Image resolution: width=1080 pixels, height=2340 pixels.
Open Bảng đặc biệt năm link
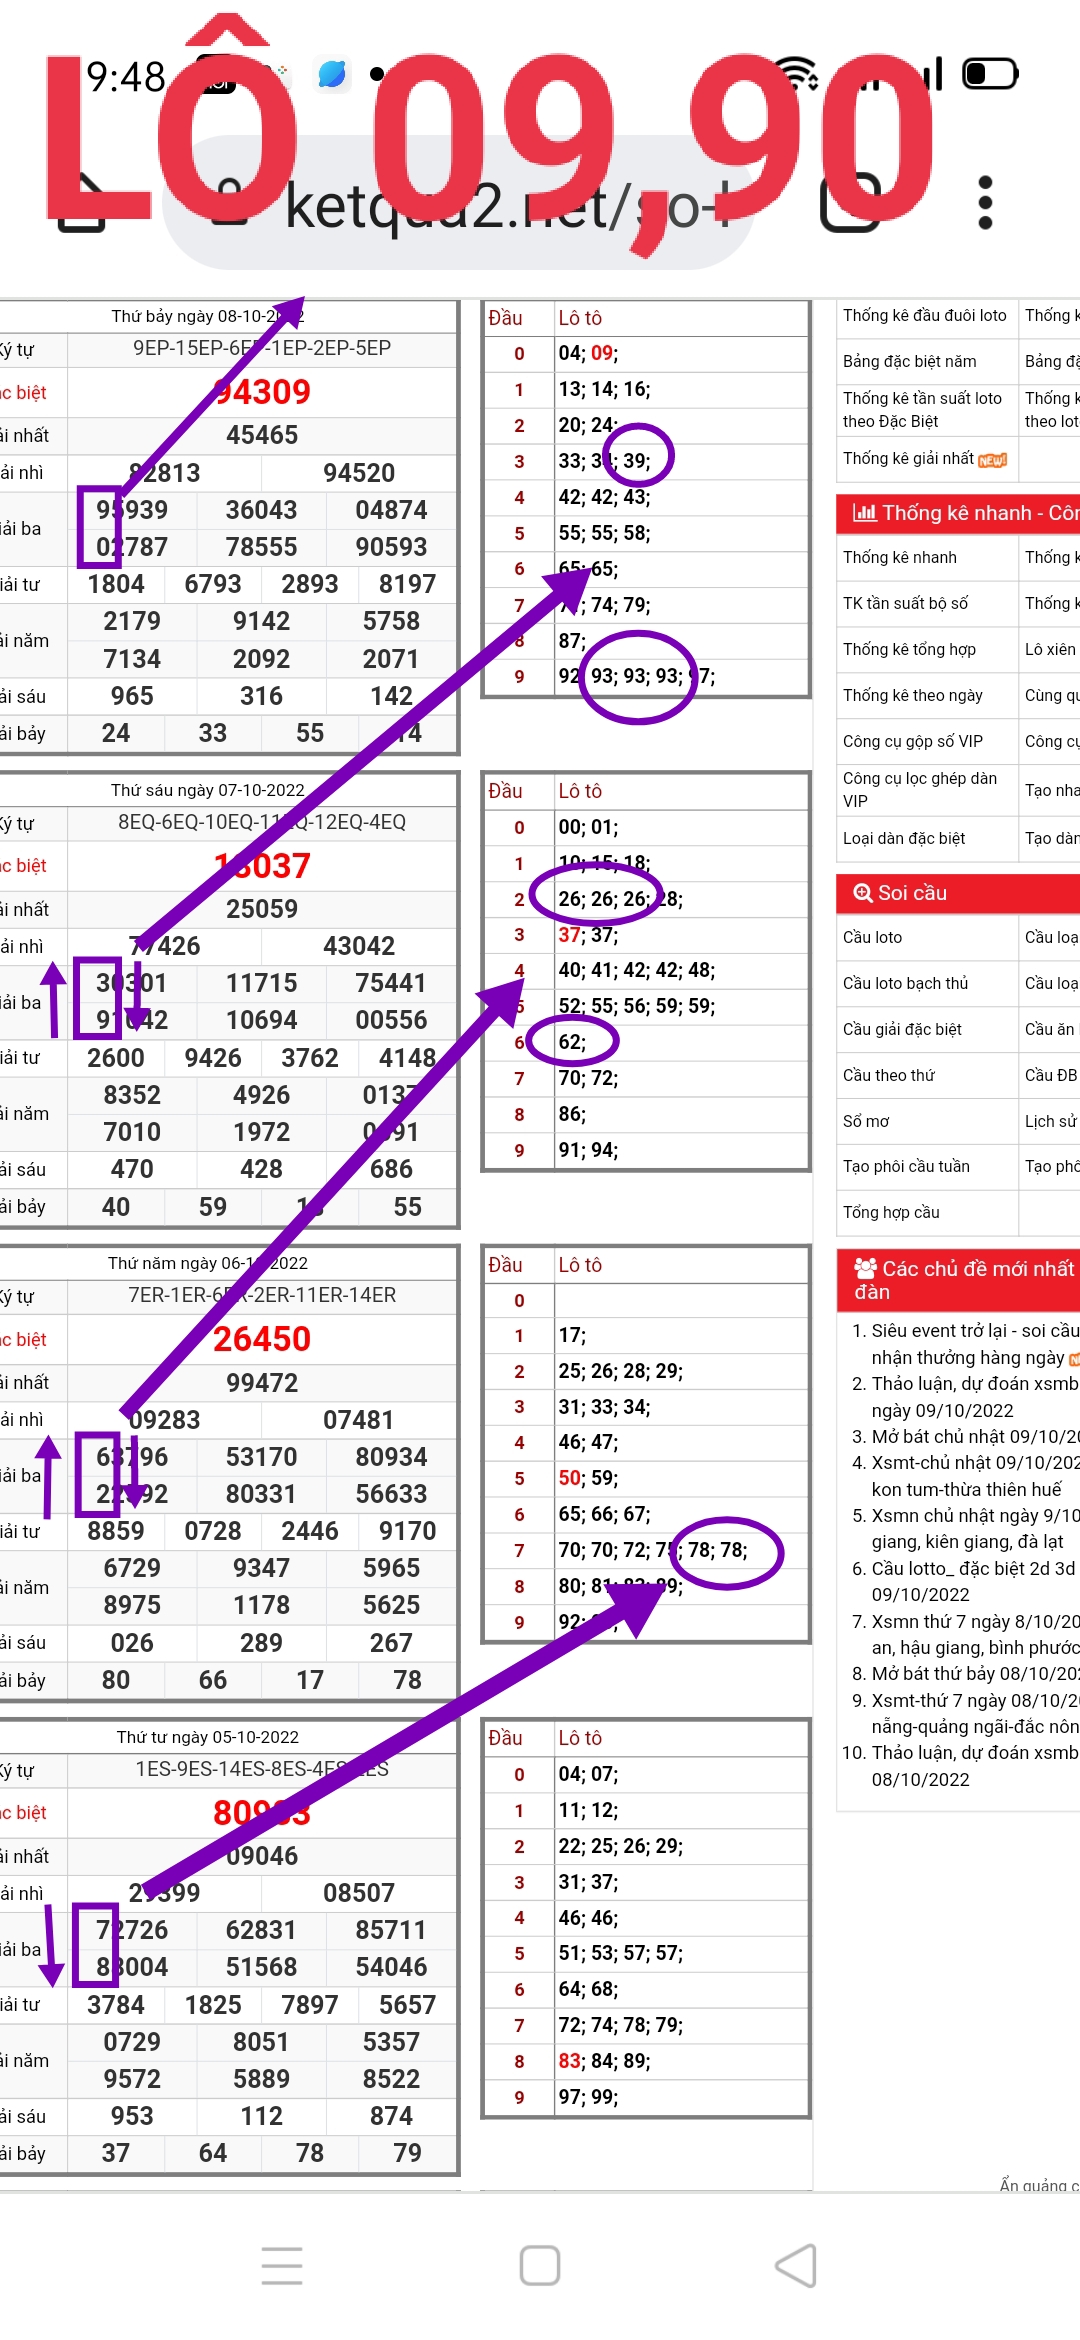[x=909, y=362]
